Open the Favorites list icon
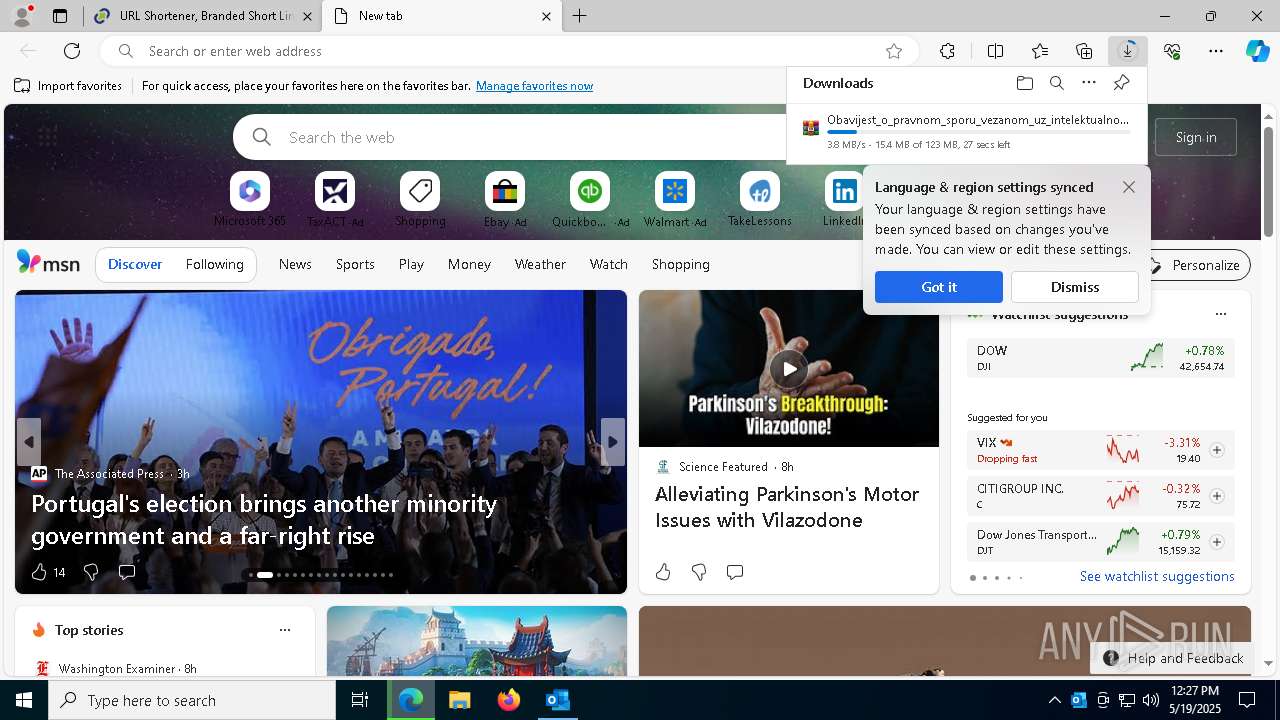The width and height of the screenshot is (1280, 720). pyautogui.click(x=1040, y=51)
